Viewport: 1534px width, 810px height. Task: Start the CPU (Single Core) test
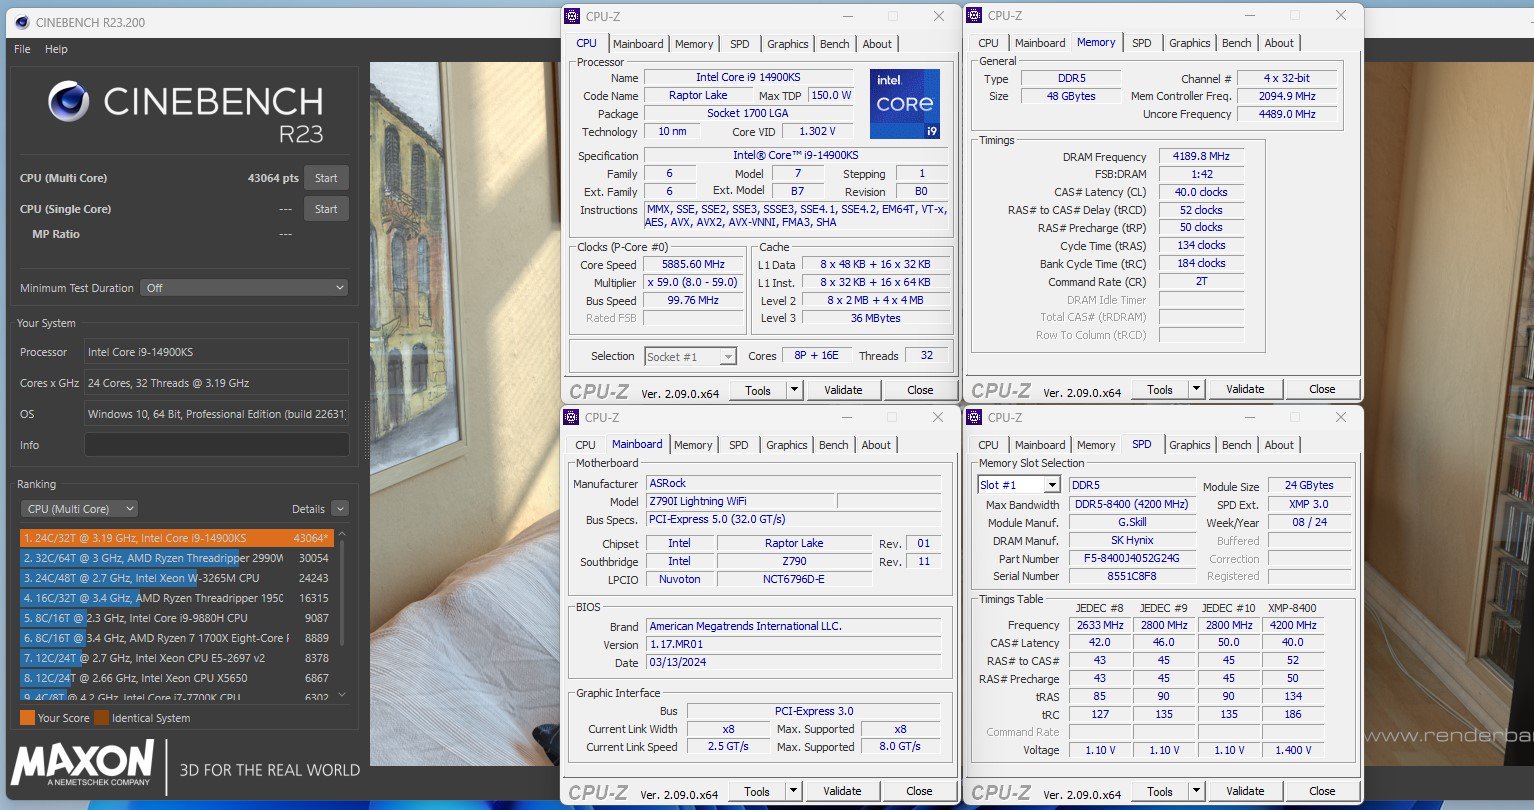coord(326,209)
